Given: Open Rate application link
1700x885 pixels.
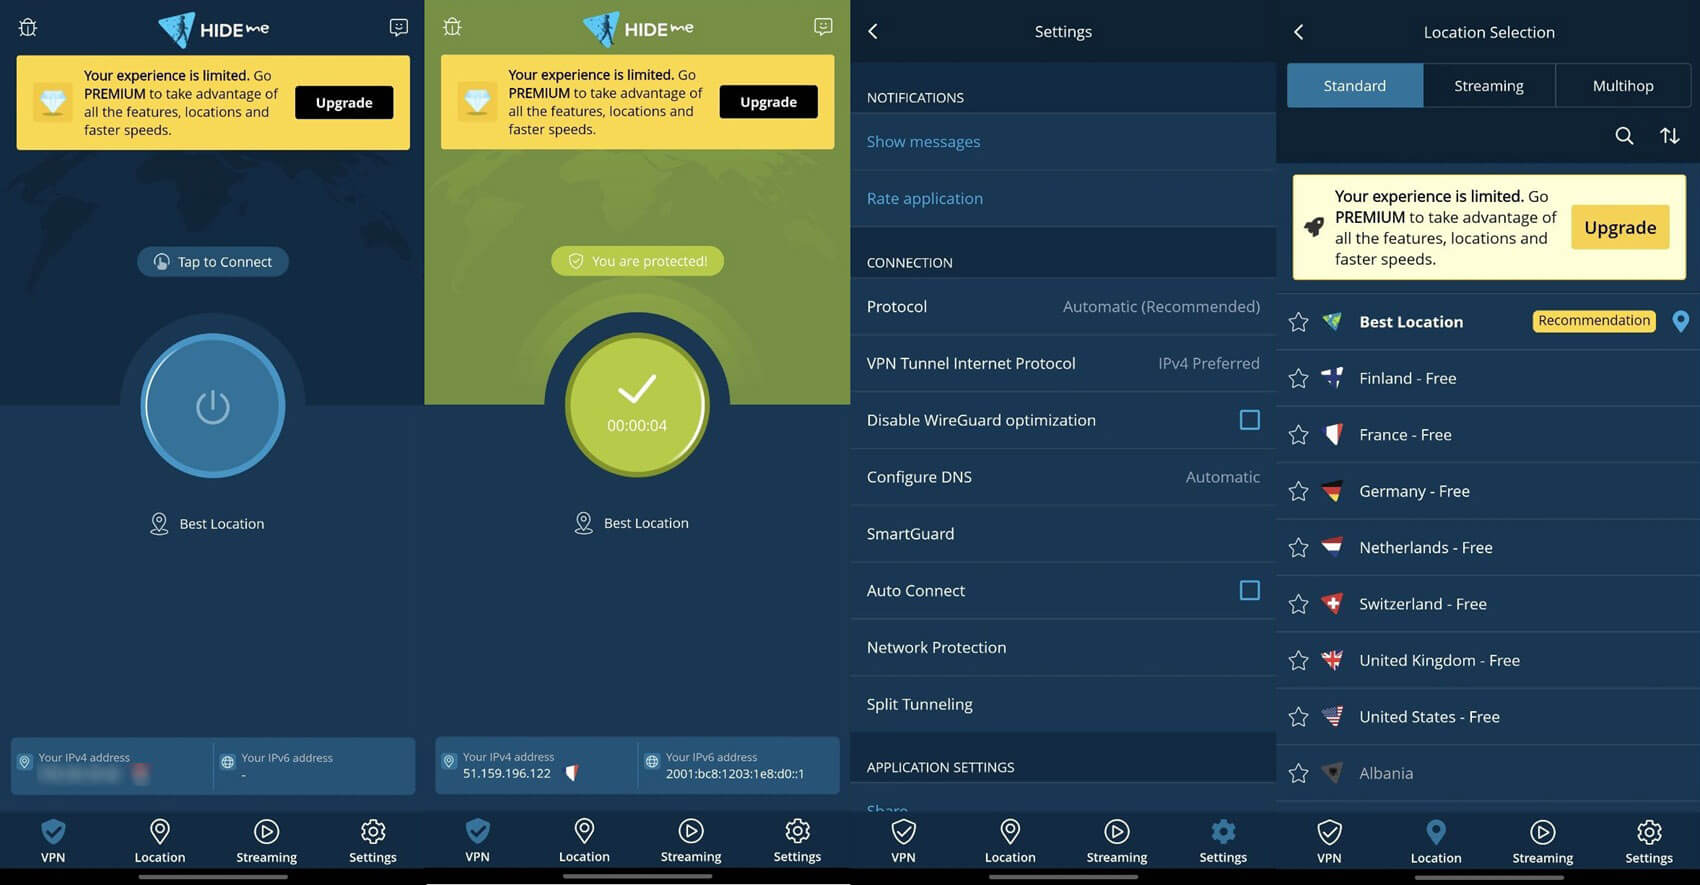Looking at the screenshot, I should point(925,199).
